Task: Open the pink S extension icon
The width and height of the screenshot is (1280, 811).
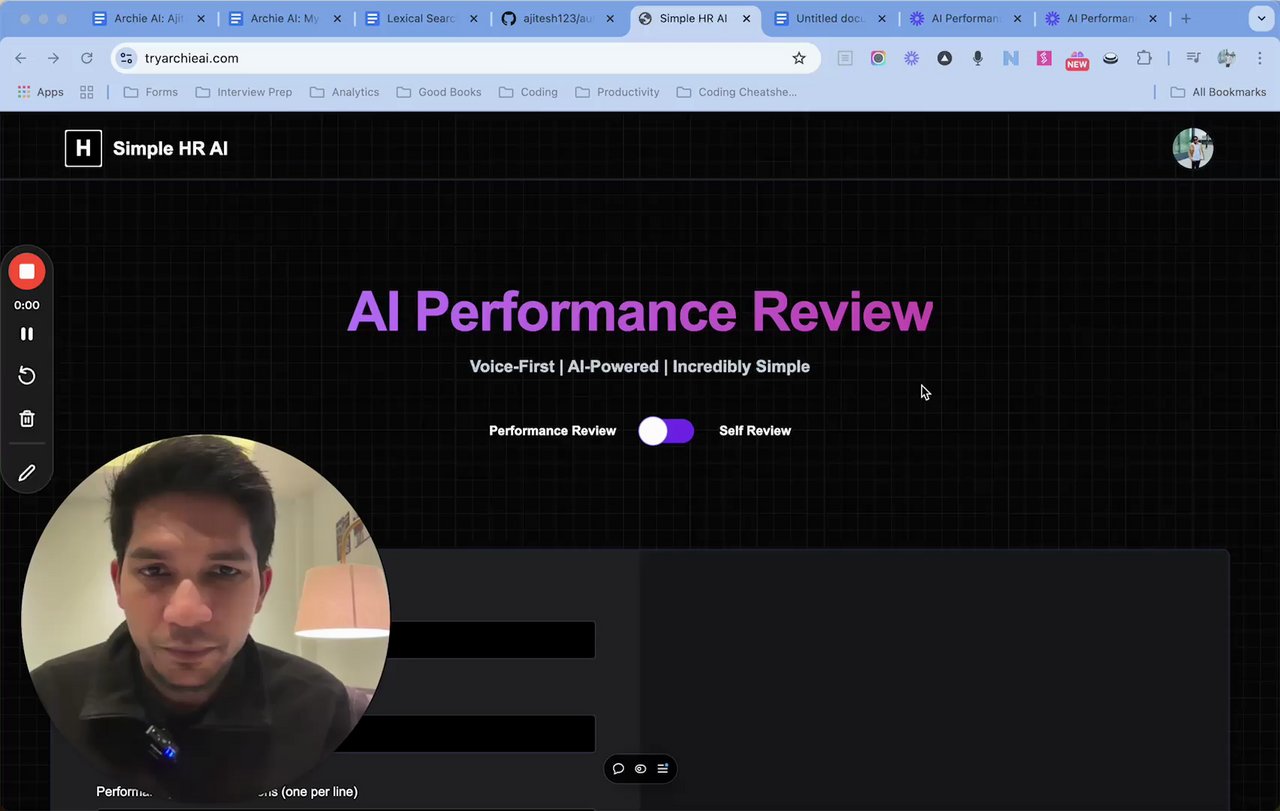Action: (x=1044, y=58)
